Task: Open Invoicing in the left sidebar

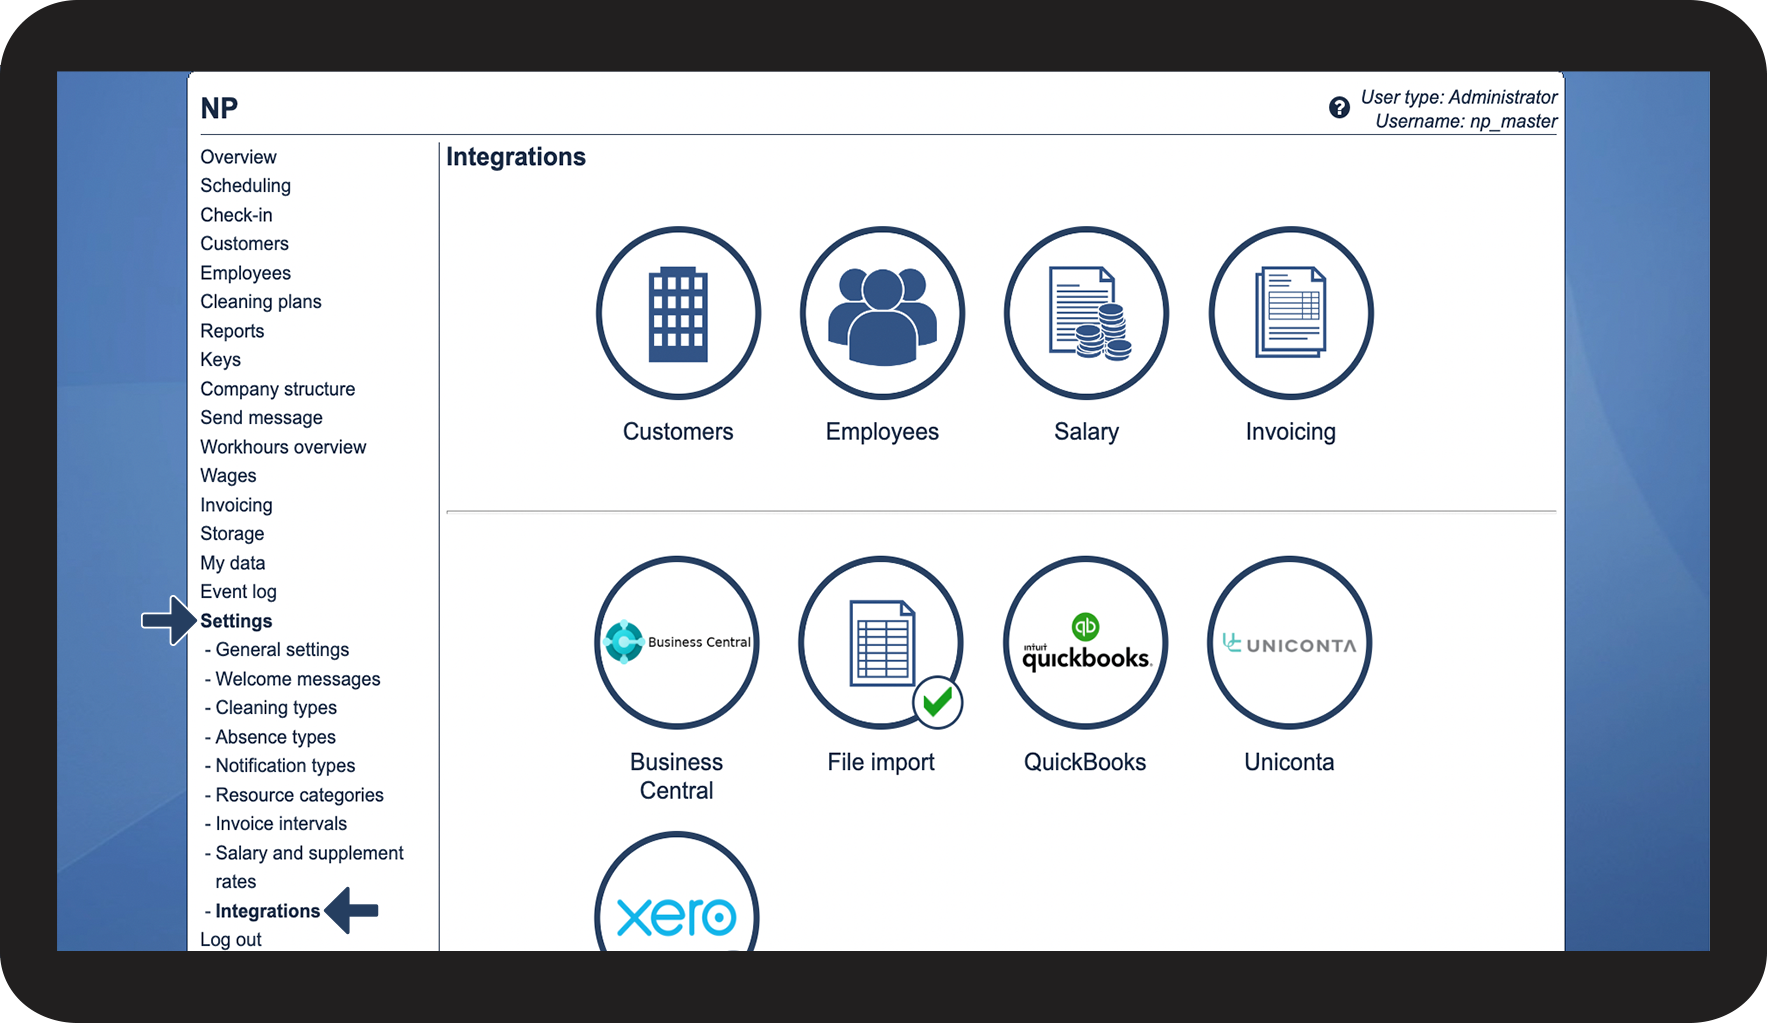Action: tap(236, 505)
